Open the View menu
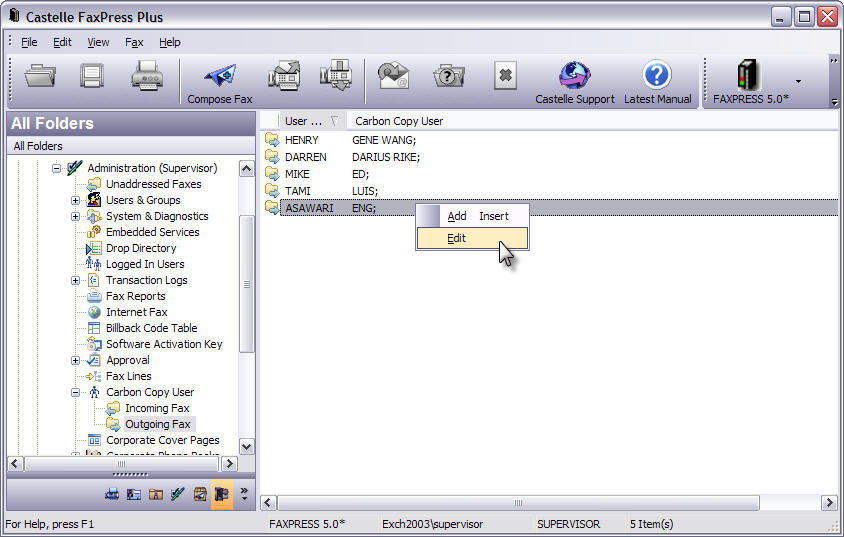Viewport: 844px width, 537px height. pyautogui.click(x=98, y=42)
